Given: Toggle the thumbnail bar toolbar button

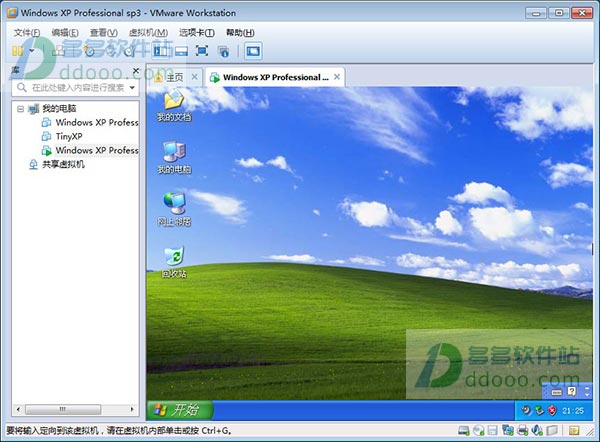Looking at the screenshot, I should tap(181, 51).
